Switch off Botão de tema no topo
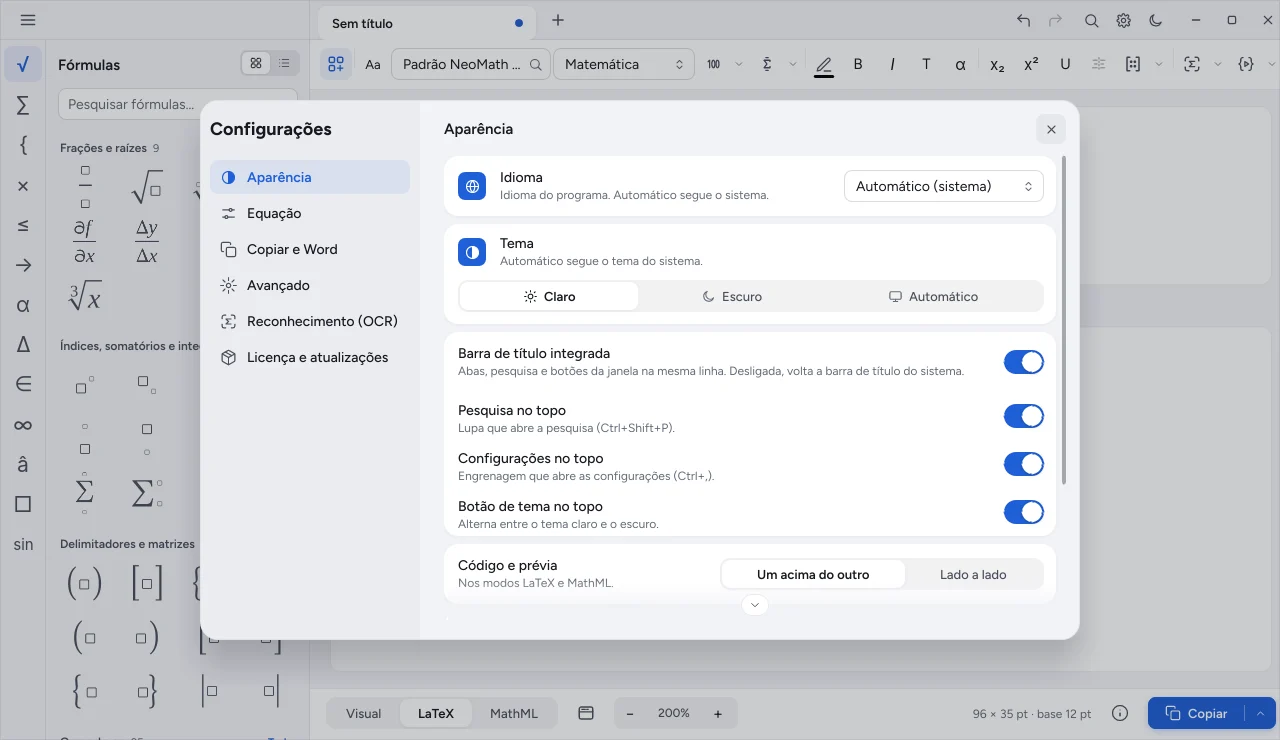This screenshot has height=740, width=1280. point(1024,512)
